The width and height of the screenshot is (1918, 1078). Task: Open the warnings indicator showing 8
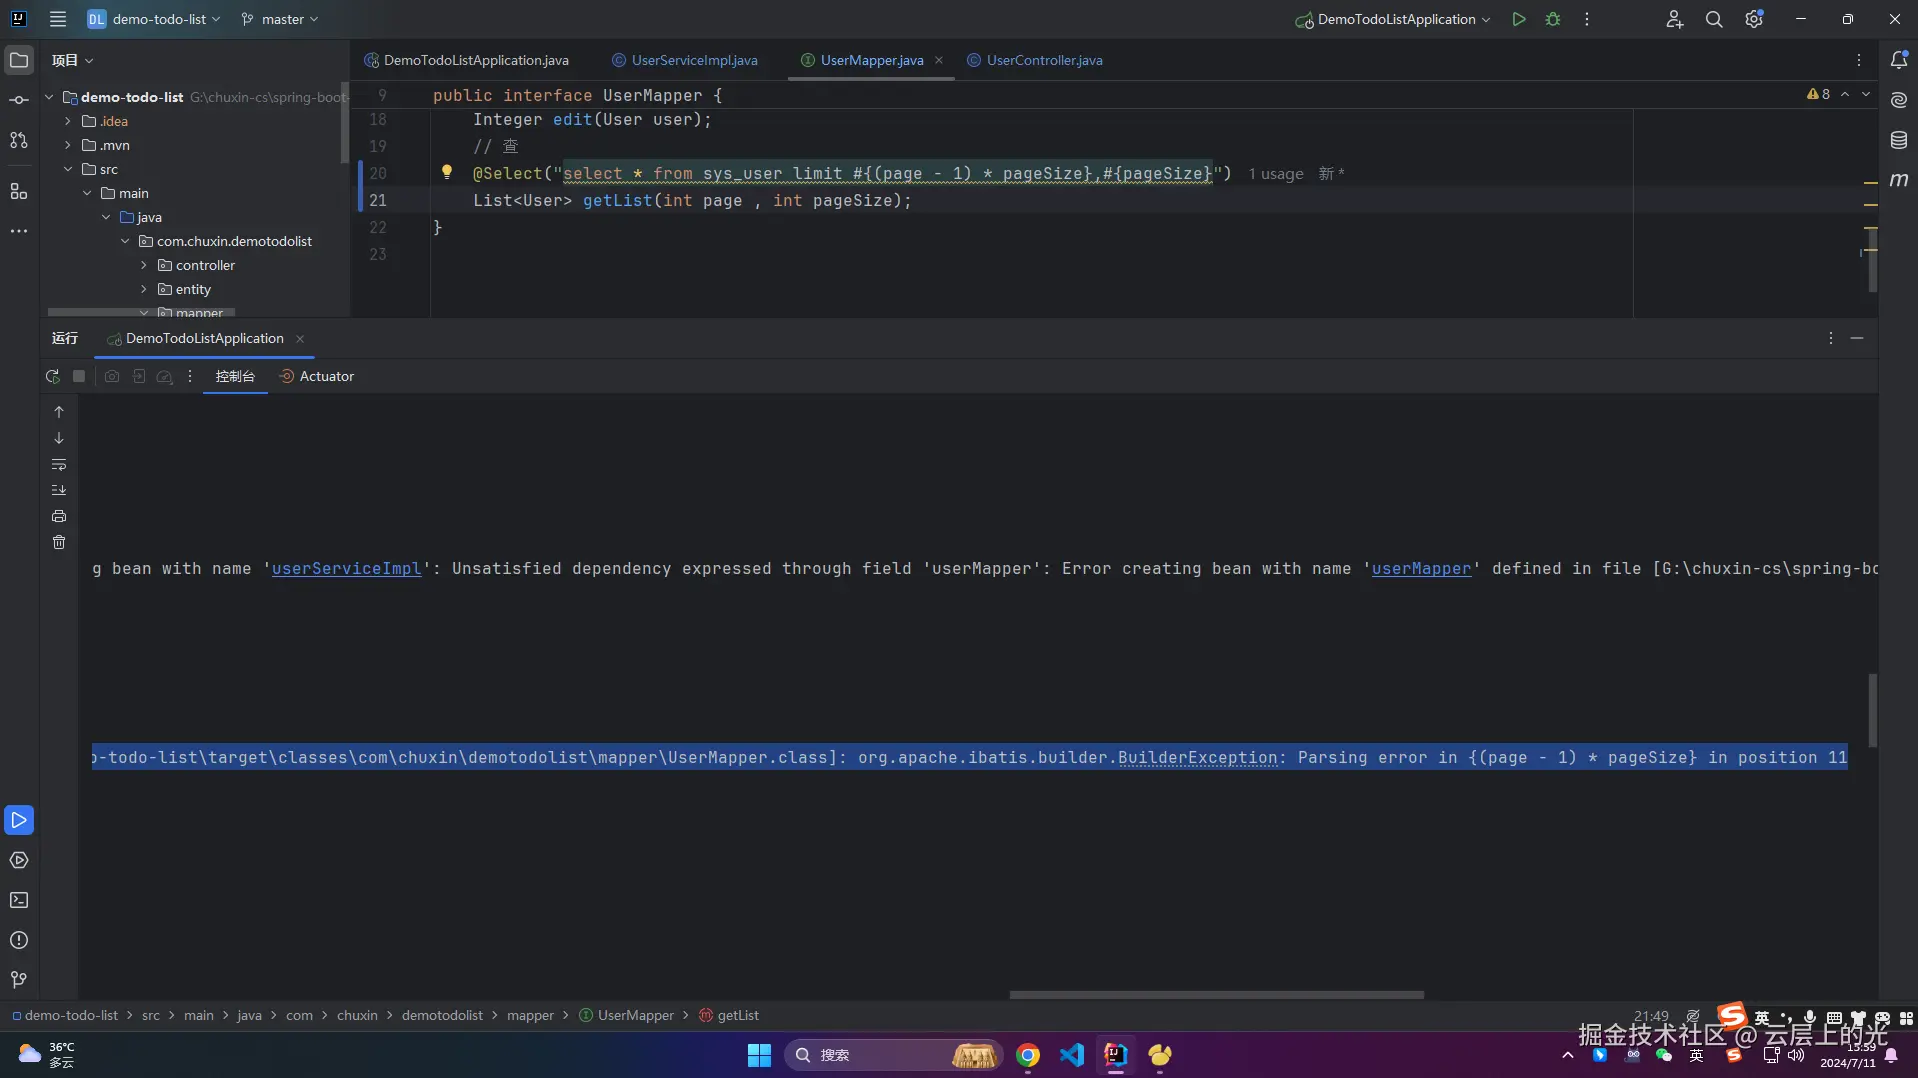coord(1819,94)
